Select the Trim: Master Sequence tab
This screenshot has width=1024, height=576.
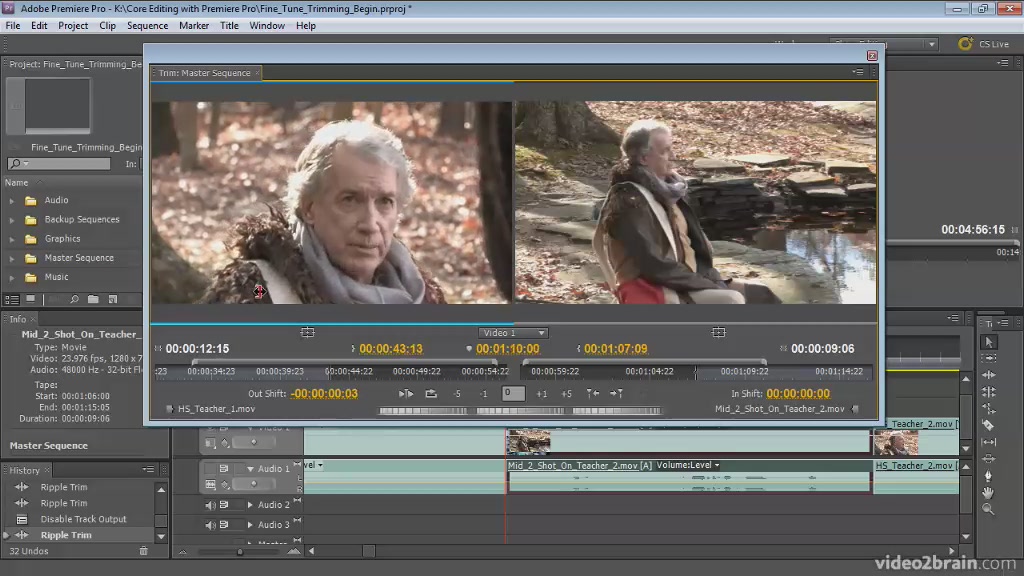(x=204, y=73)
